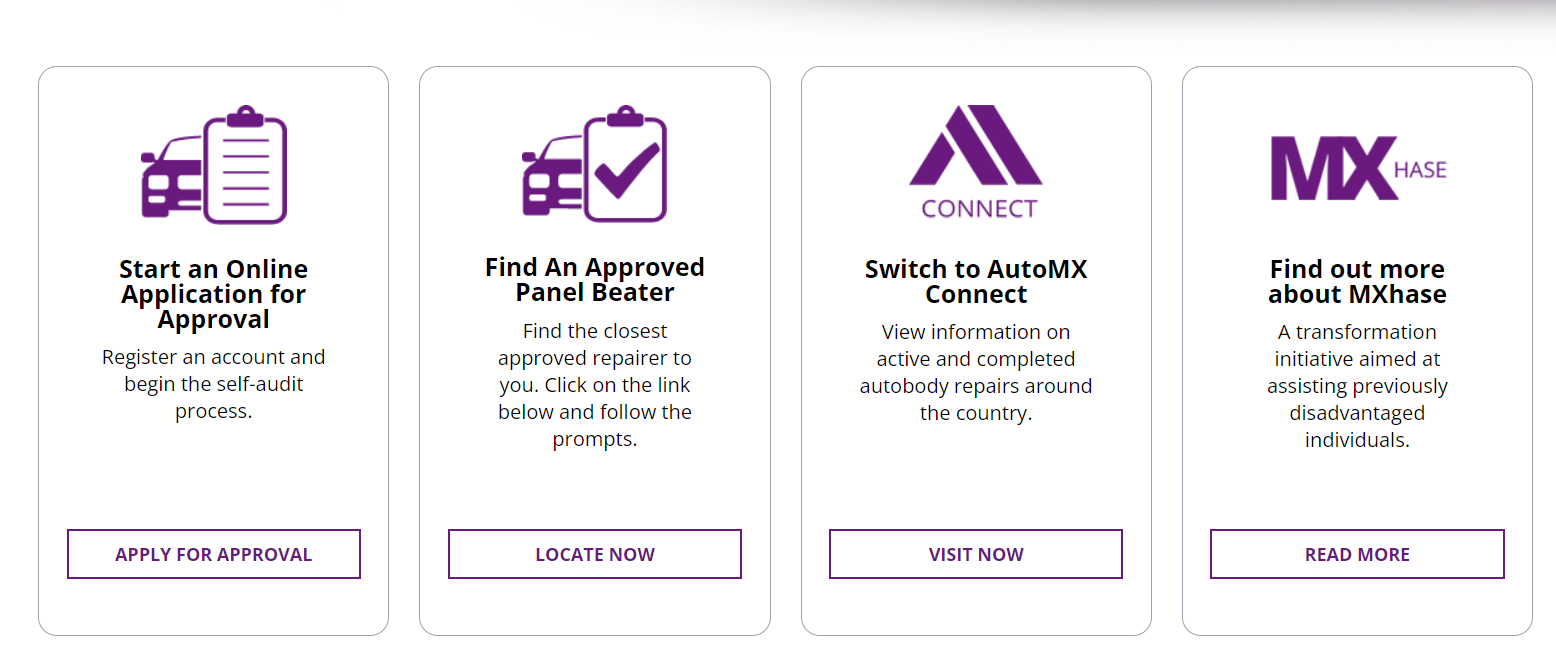Click the APPLY FOR APPROVAL button
Screen dimensions: 1556x655
pyautogui.click(x=213, y=553)
